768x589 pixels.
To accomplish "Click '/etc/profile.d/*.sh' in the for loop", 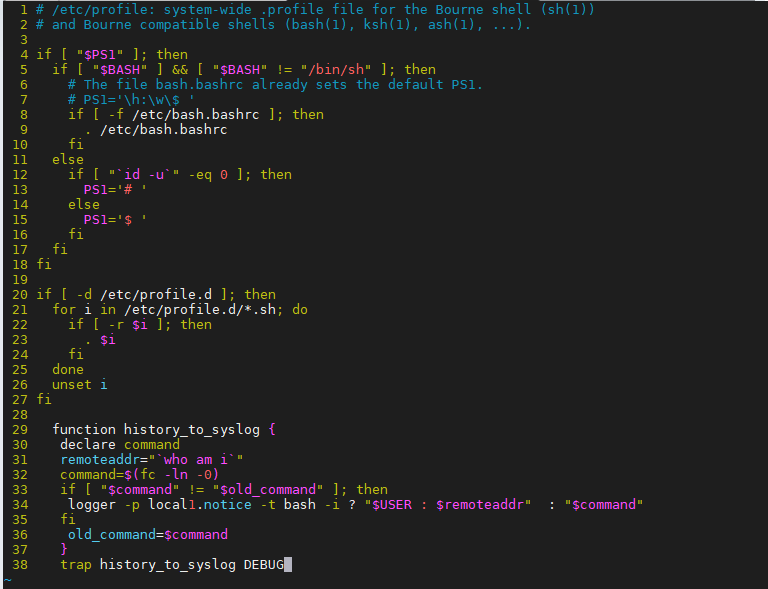I will tap(199, 310).
